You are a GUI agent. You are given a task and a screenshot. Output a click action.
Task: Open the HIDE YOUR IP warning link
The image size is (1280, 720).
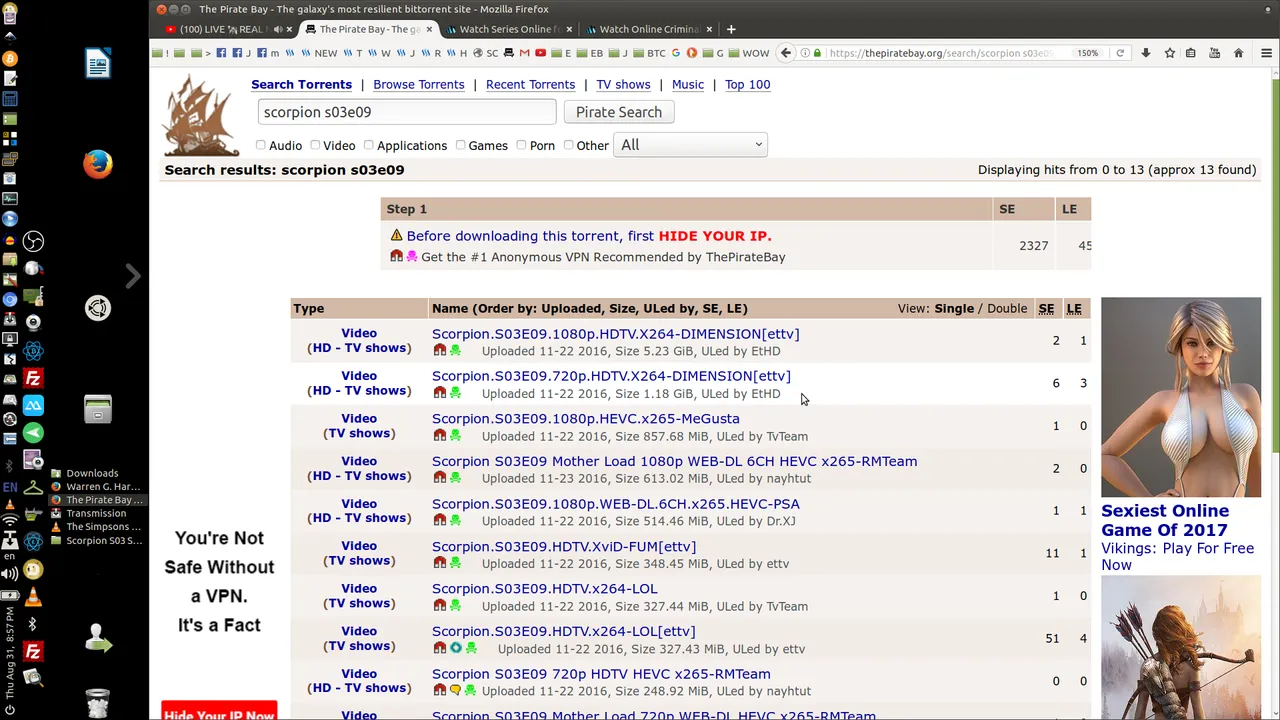[715, 236]
